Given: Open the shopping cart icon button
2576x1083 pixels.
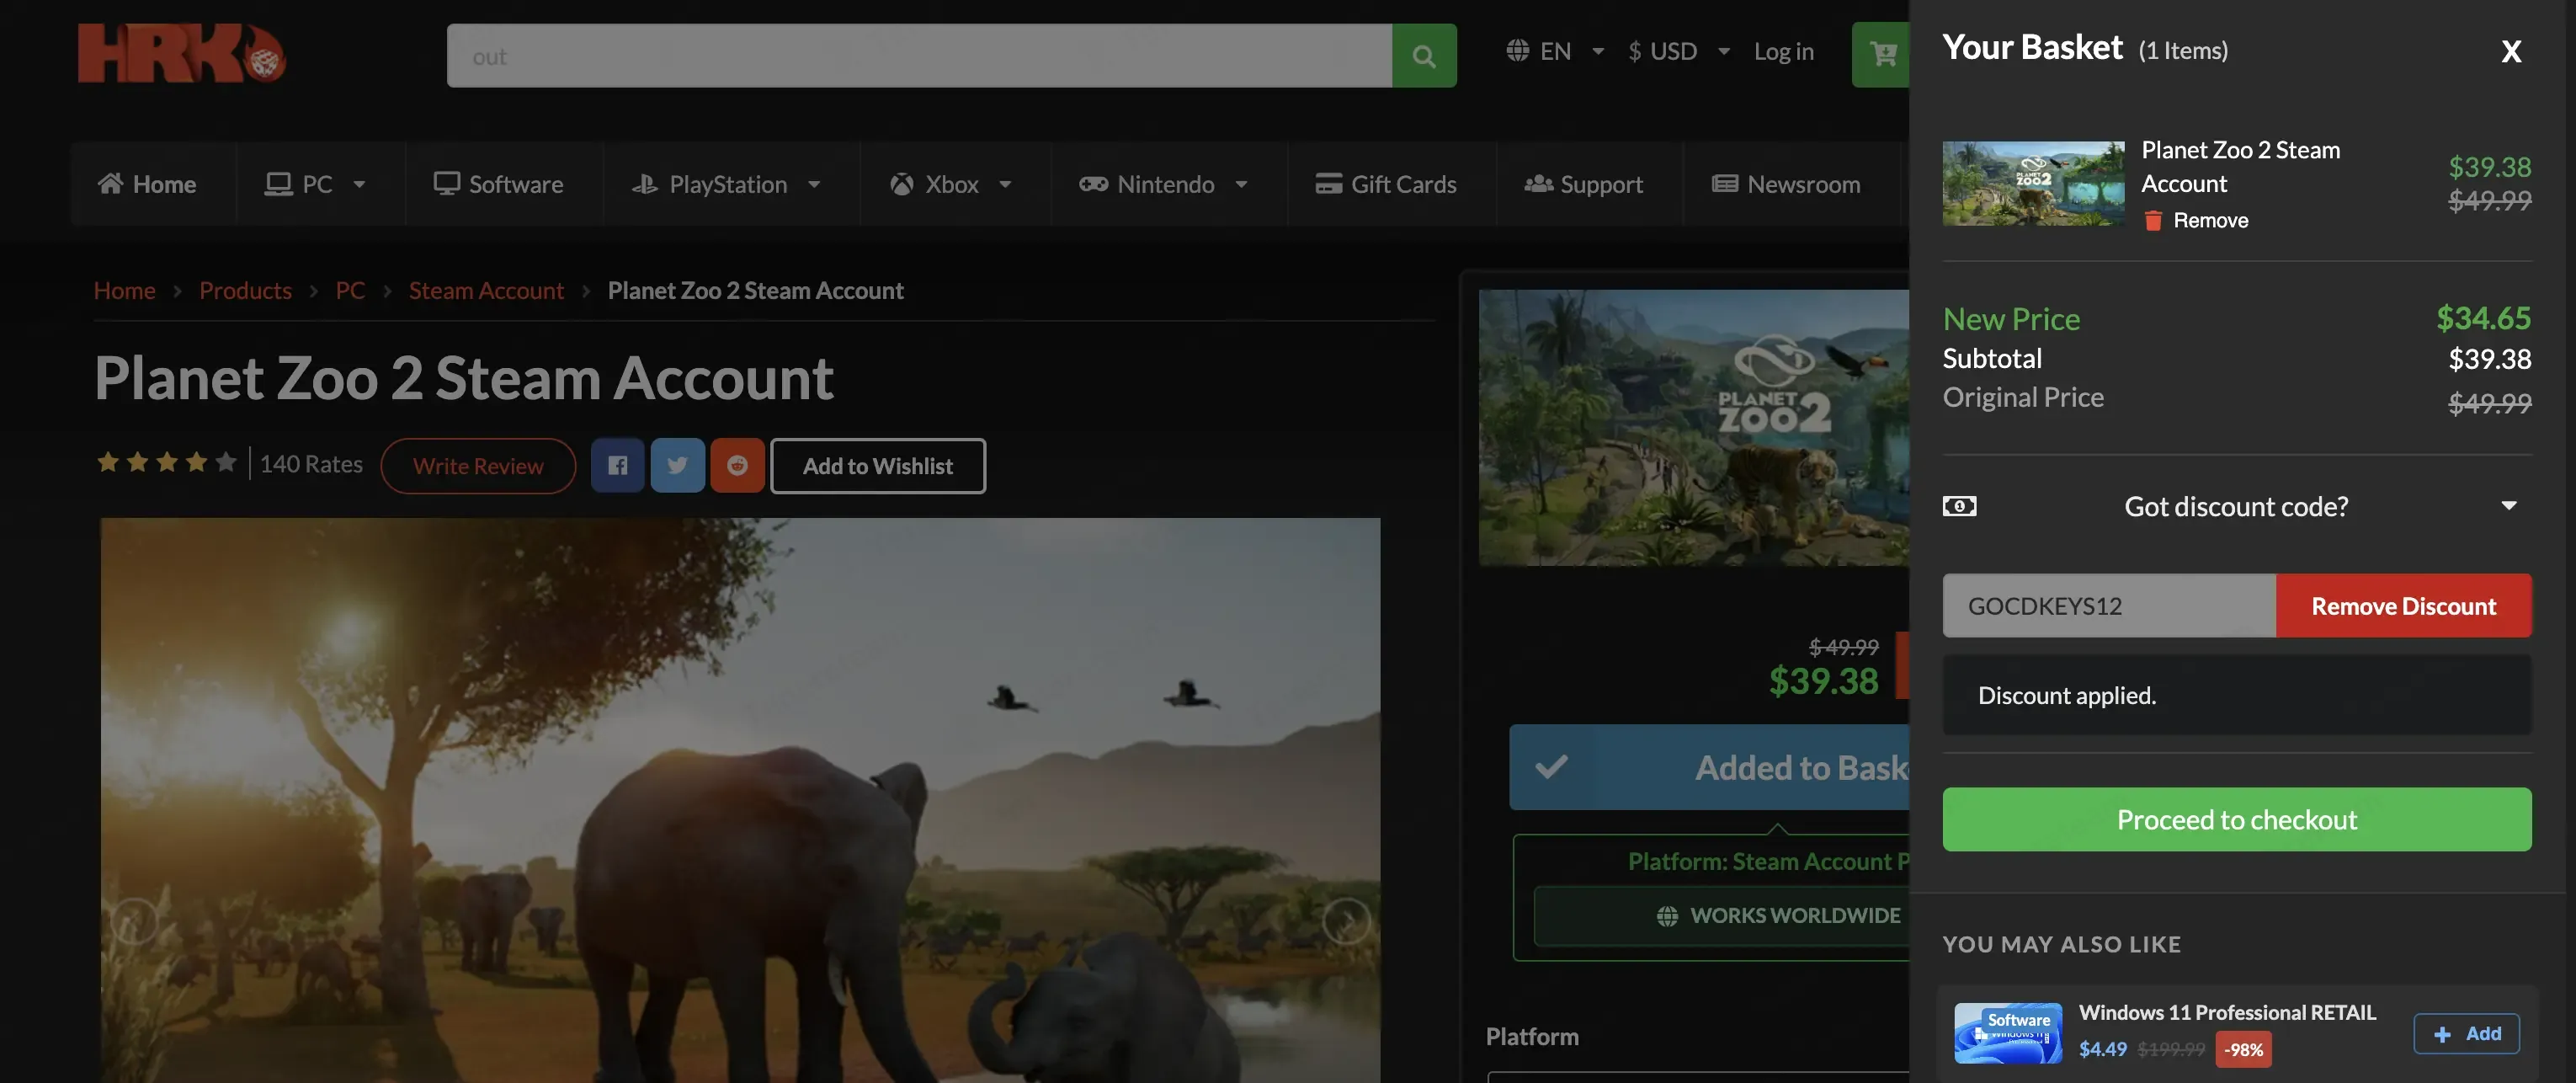Looking at the screenshot, I should tap(1882, 54).
